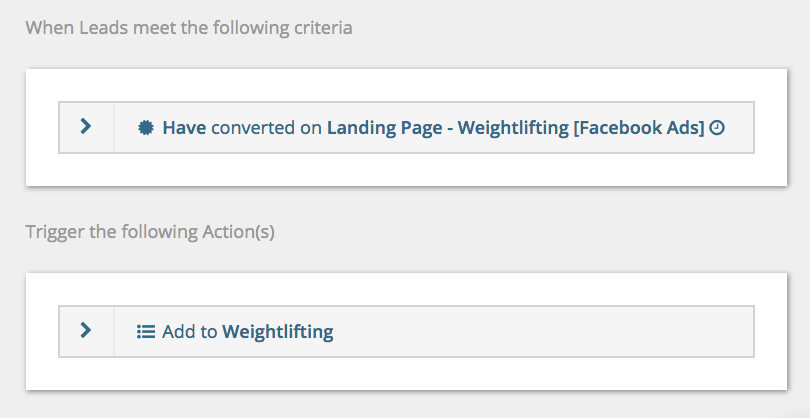Click the badge icon before Have
This screenshot has width=810, height=418.
[x=146, y=128]
